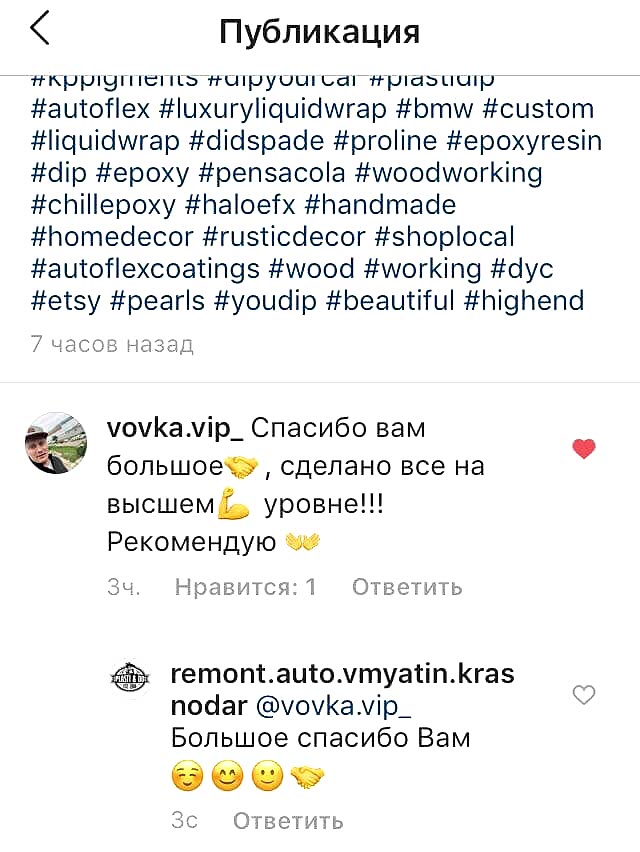The width and height of the screenshot is (640, 852).
Task: Open the #woodworking hashtag
Action: point(449,174)
